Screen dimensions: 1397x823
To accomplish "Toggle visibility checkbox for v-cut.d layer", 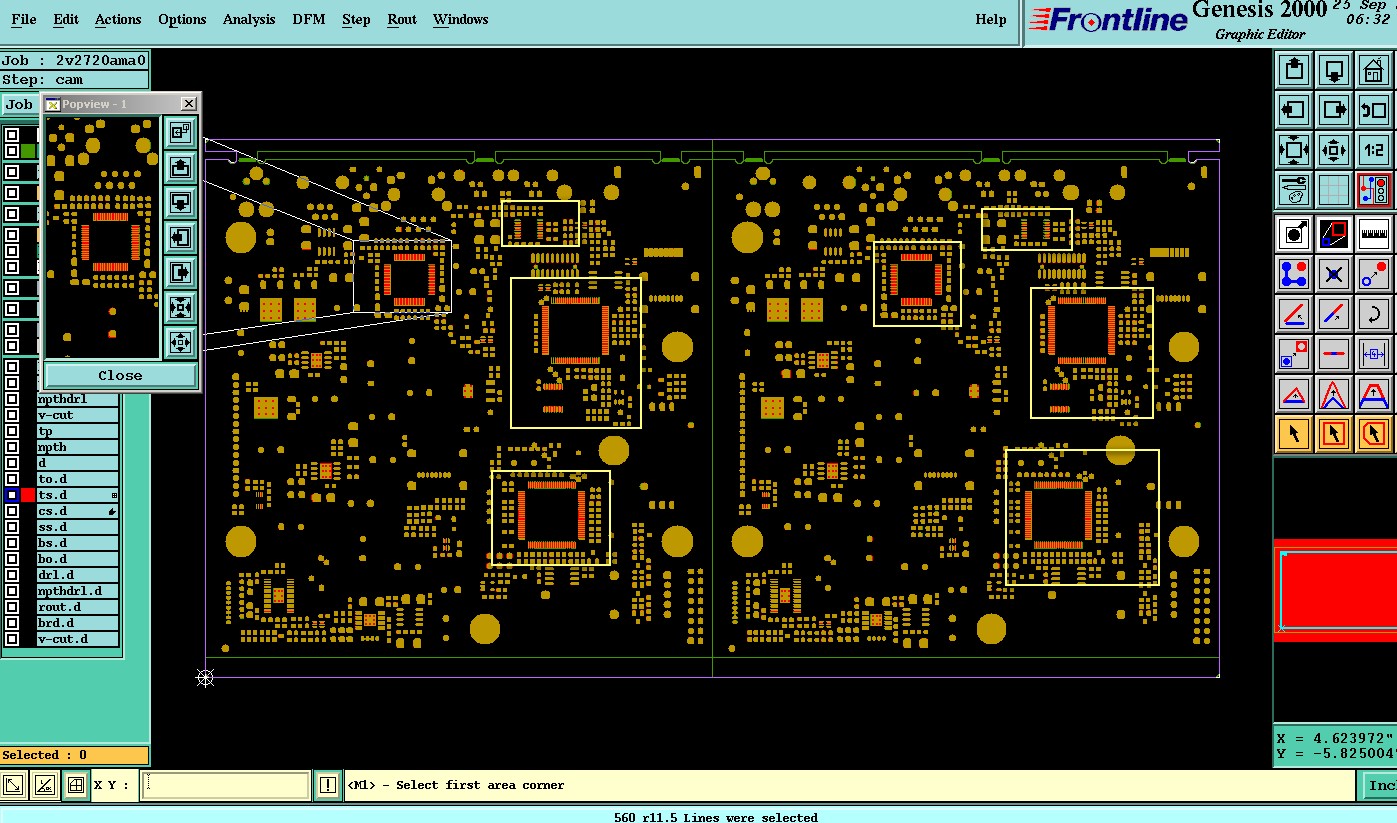I will (x=12, y=639).
